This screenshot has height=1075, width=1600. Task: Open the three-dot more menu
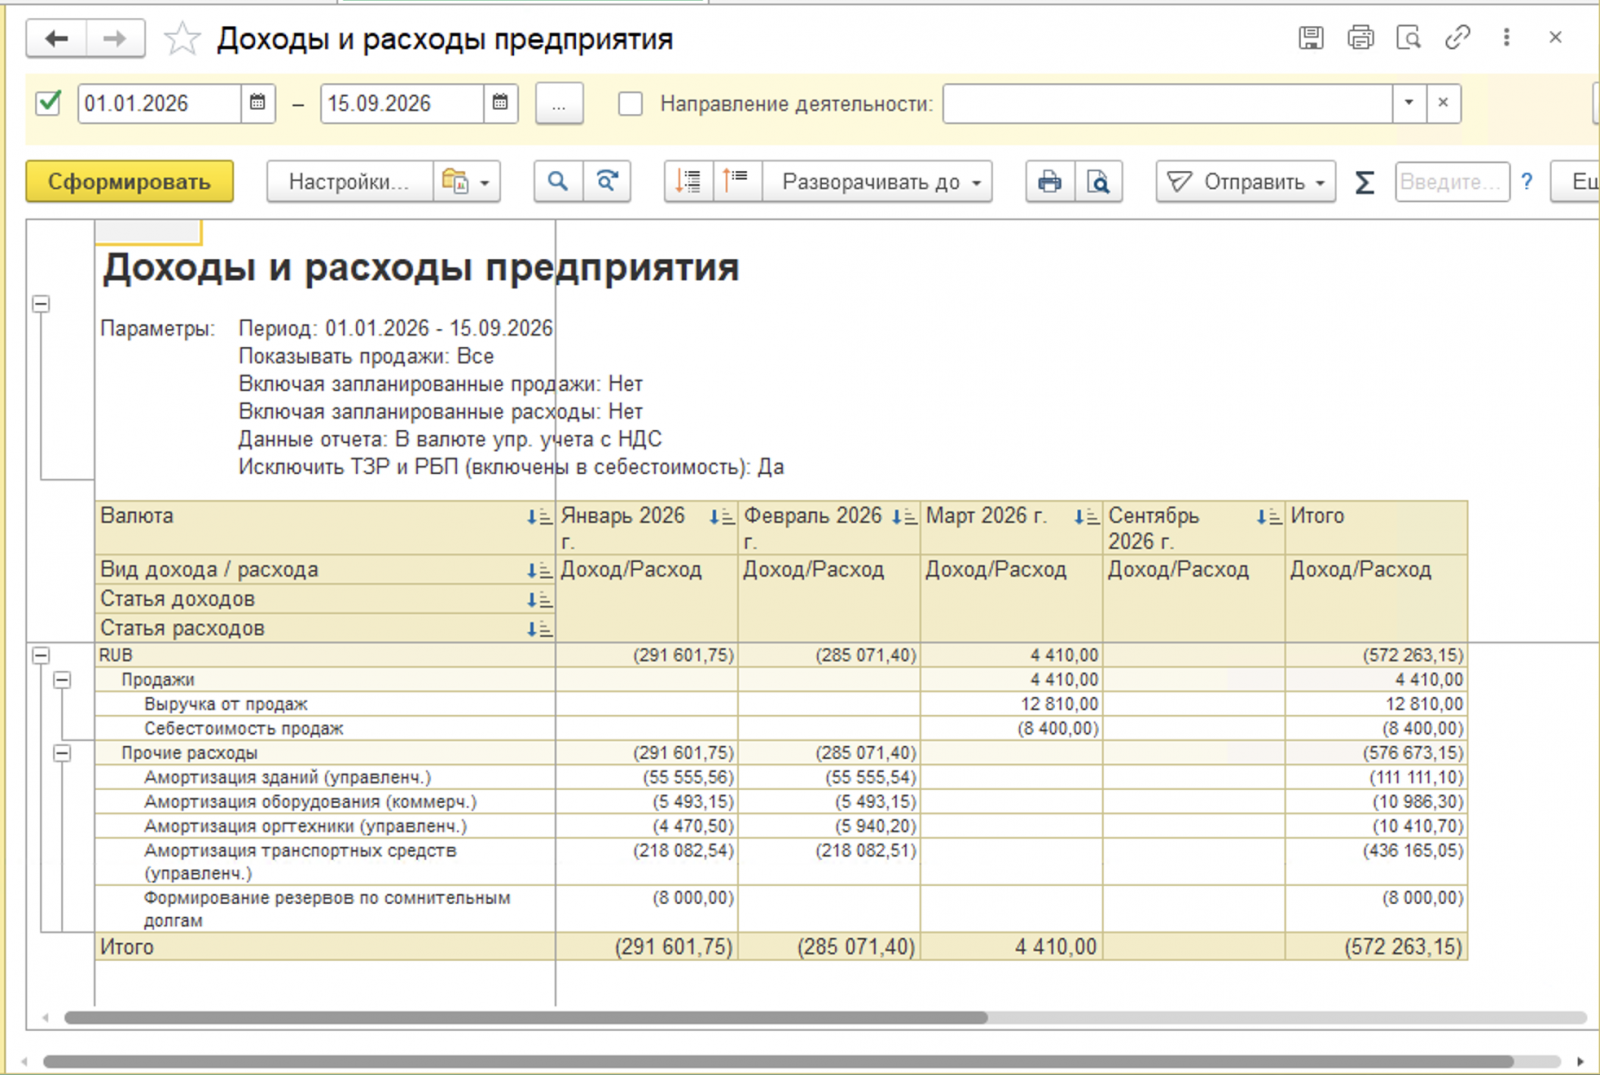click(1506, 38)
